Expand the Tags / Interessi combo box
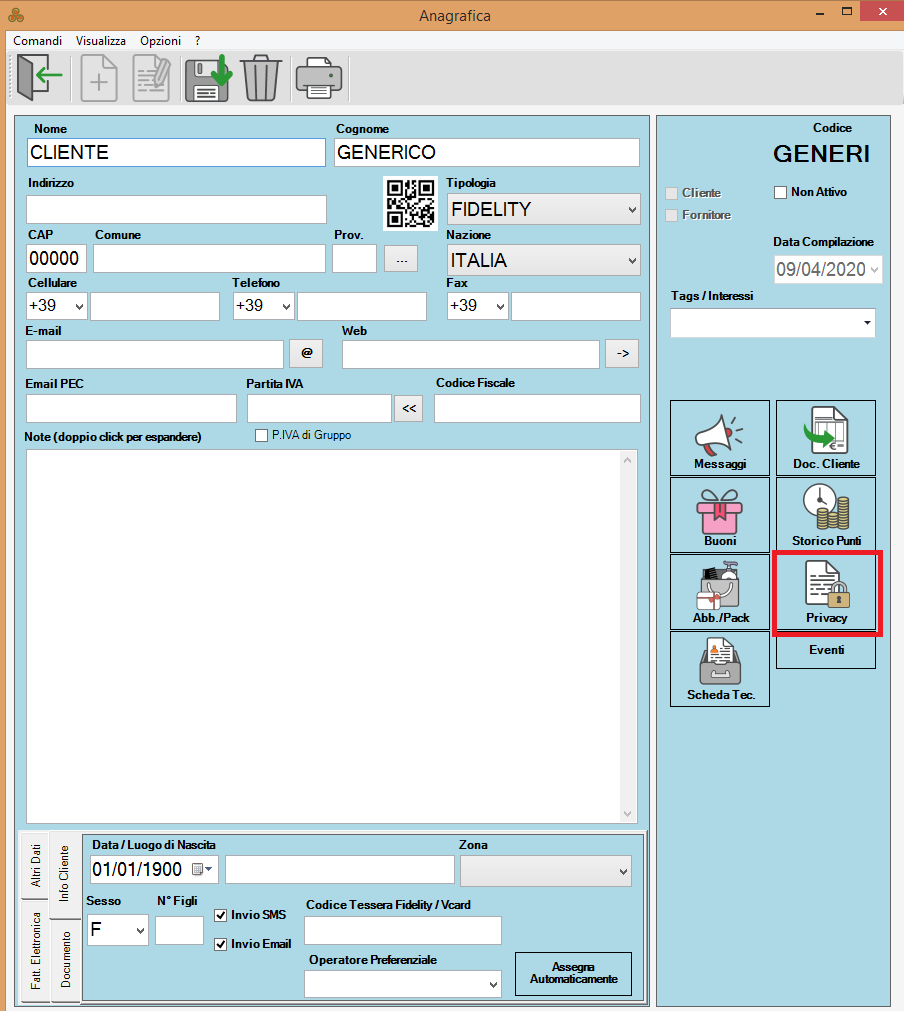Screen dimensions: 904x1011 (772, 323)
